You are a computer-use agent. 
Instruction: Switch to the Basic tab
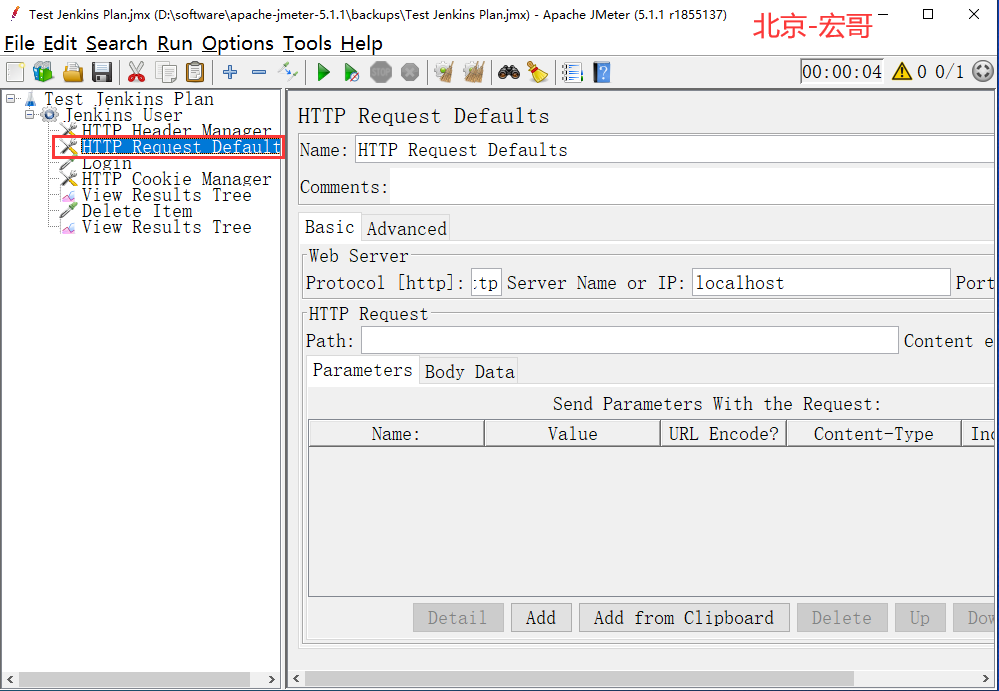(x=329, y=227)
